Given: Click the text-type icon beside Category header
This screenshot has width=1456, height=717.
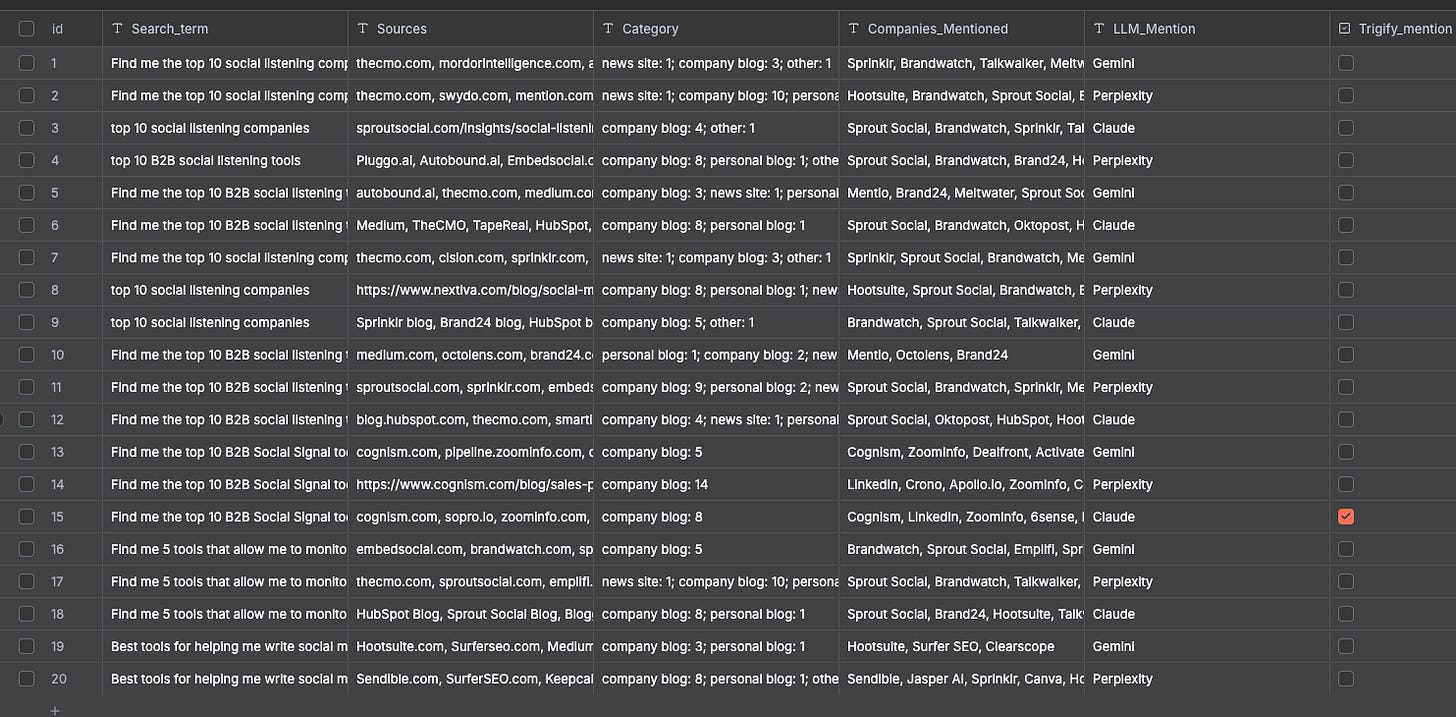Looking at the screenshot, I should pyautogui.click(x=609, y=29).
